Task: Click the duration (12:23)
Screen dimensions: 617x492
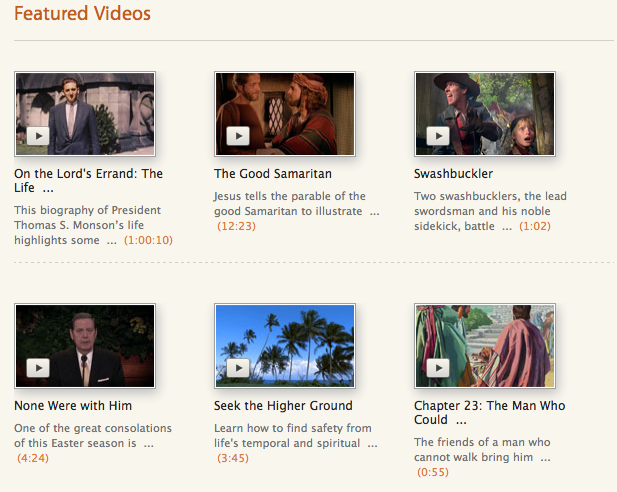Action: tap(236, 226)
